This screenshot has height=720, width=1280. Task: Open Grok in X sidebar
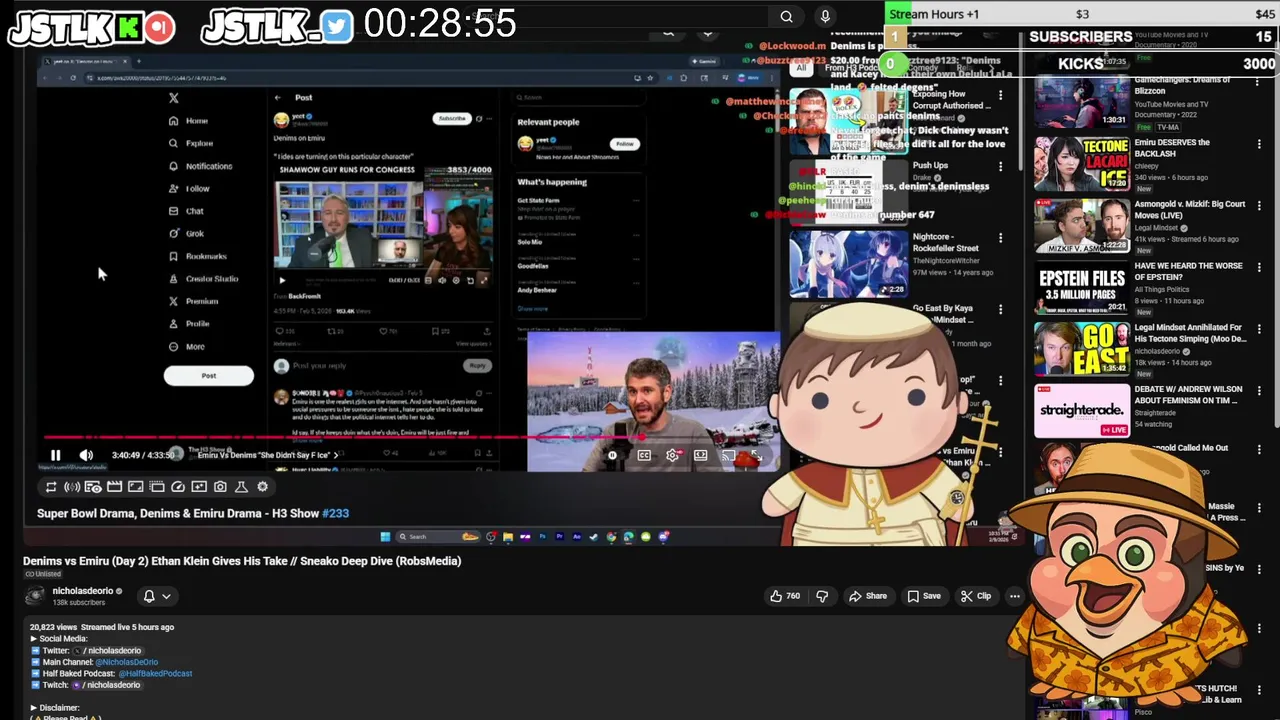[x=186, y=233]
